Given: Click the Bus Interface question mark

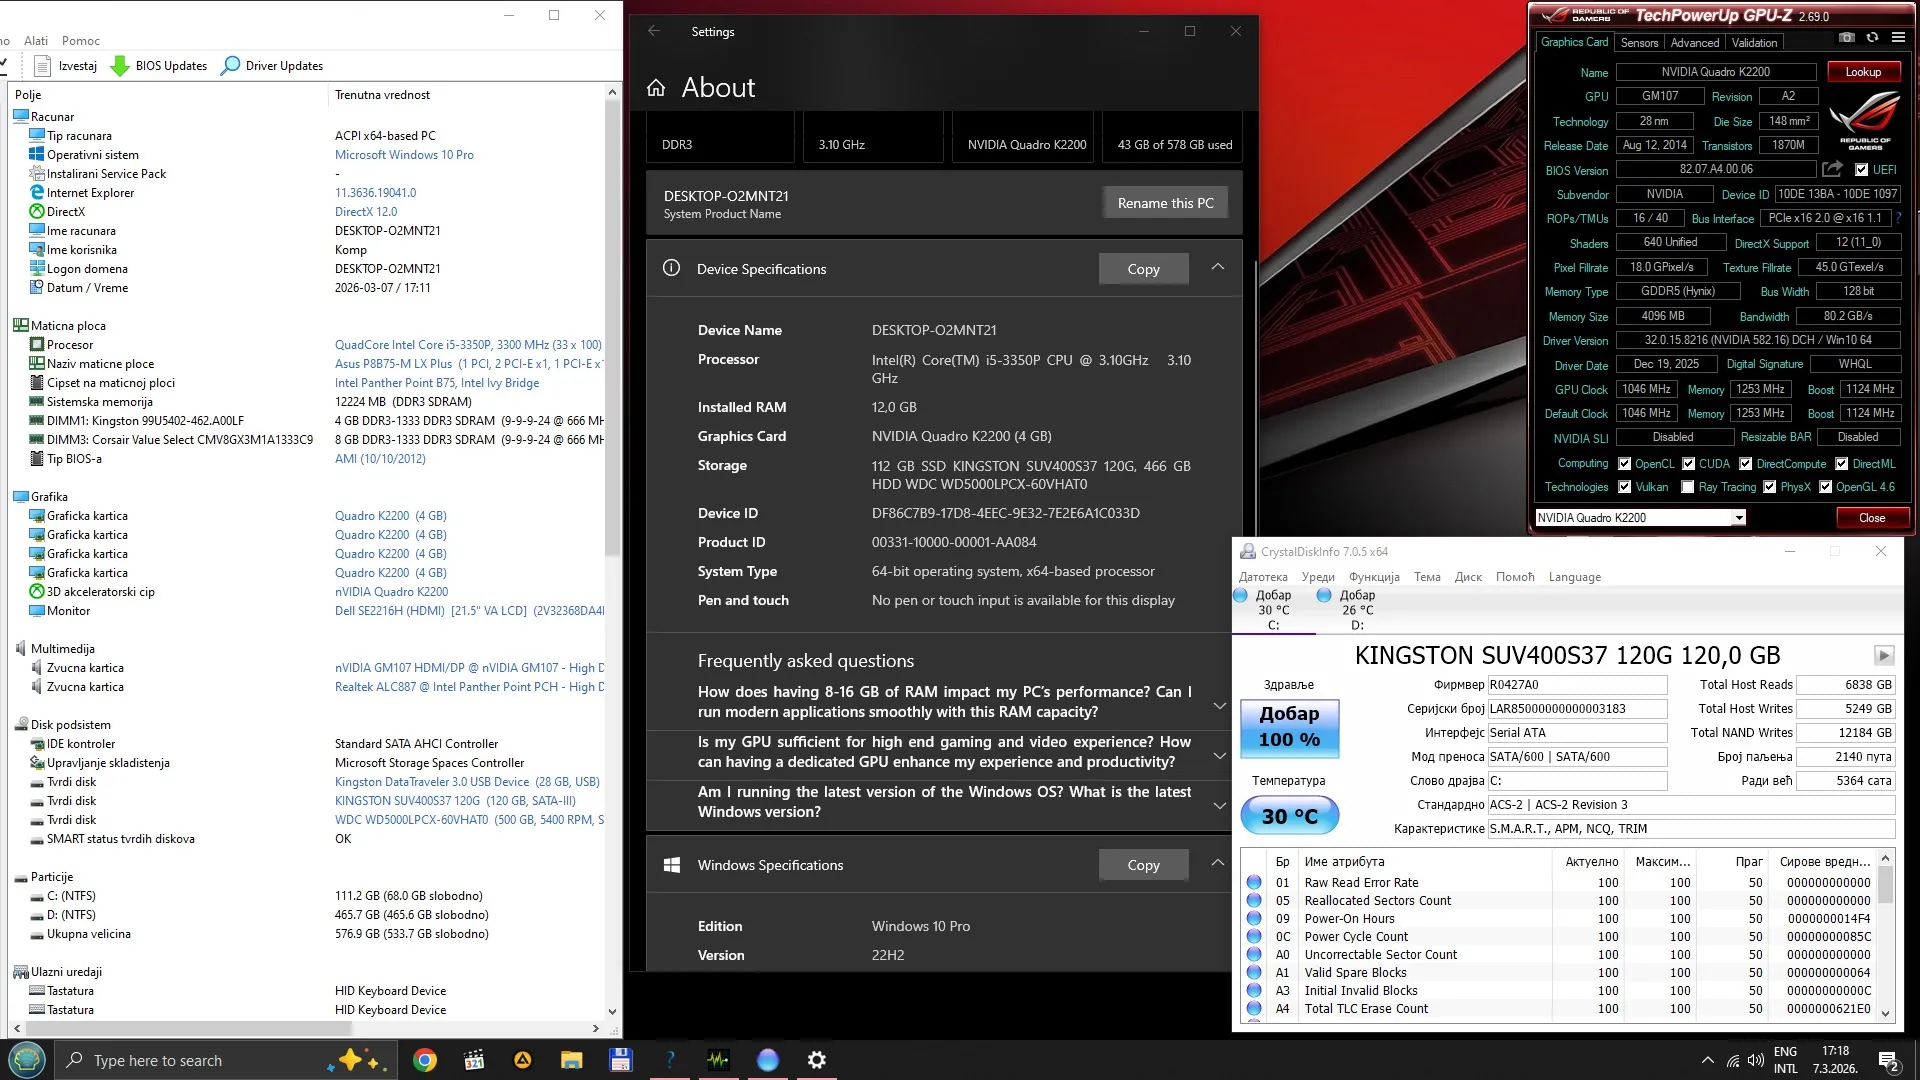Looking at the screenshot, I should point(1898,218).
